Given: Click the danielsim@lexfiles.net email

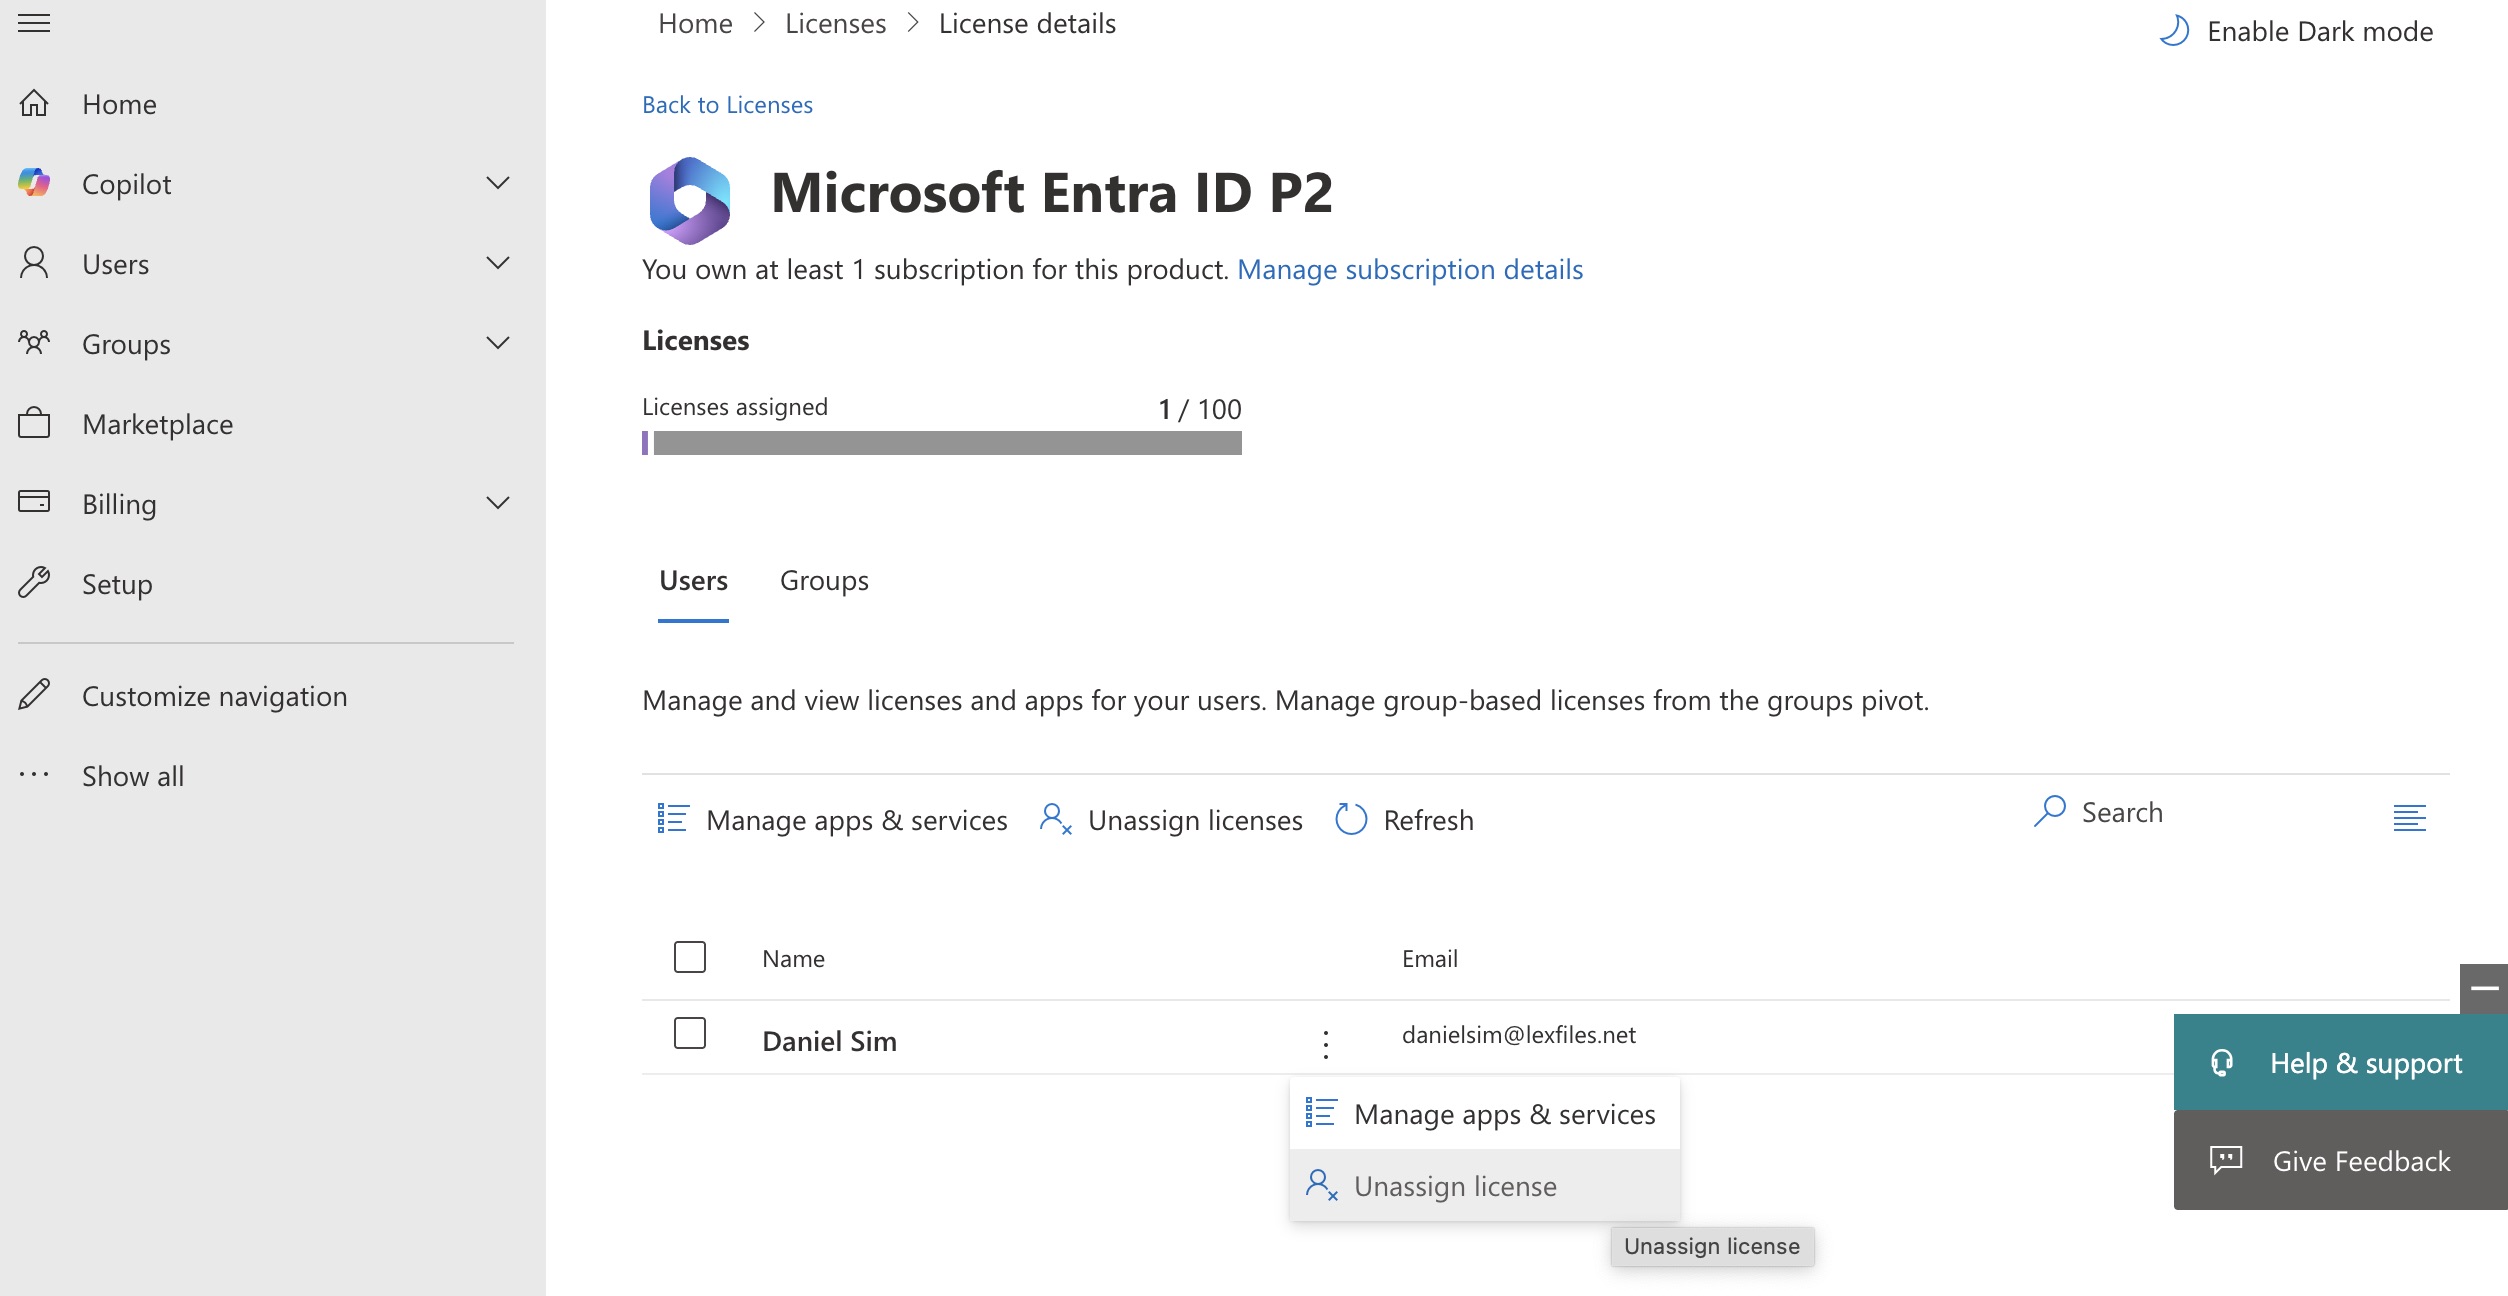Looking at the screenshot, I should click(1518, 1035).
